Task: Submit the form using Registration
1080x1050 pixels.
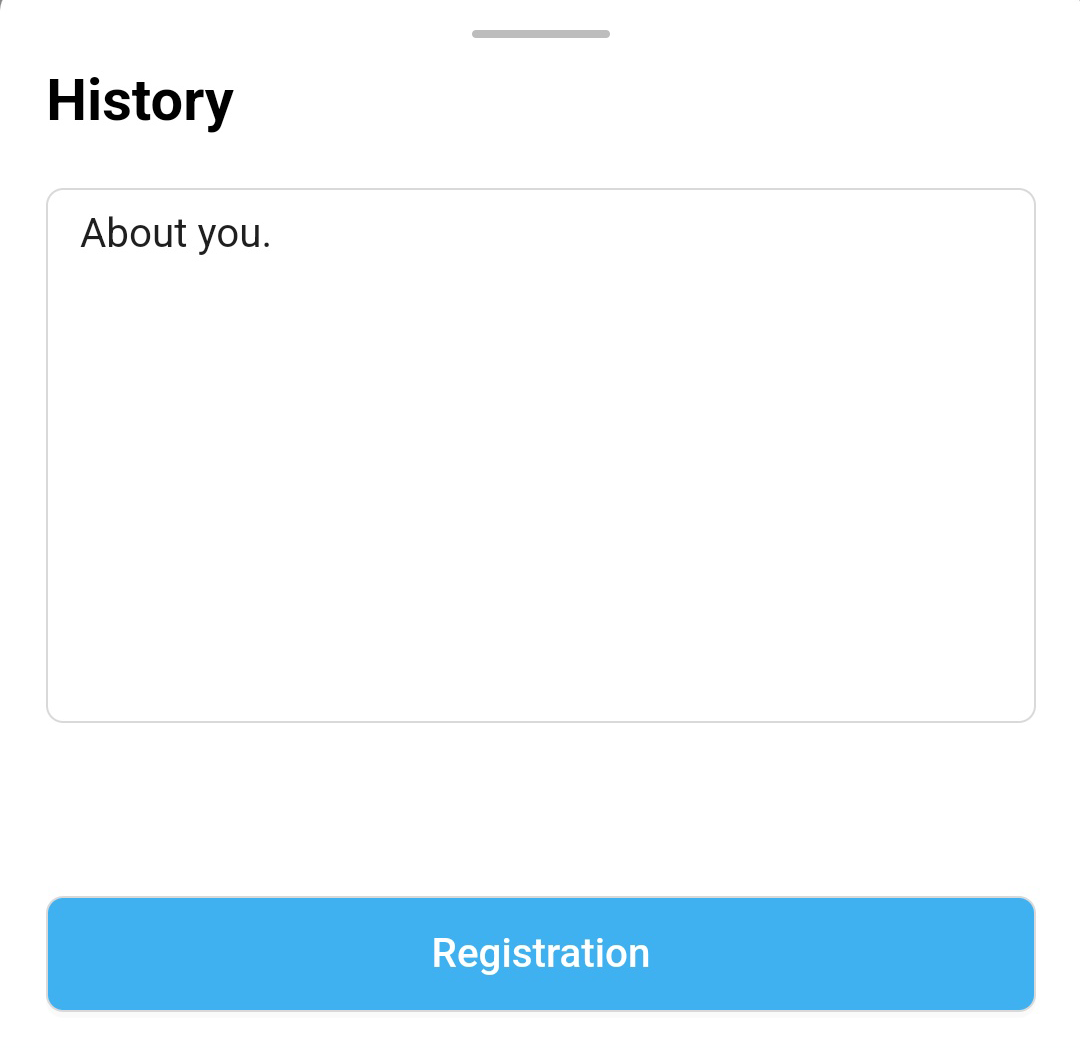Action: [540, 953]
